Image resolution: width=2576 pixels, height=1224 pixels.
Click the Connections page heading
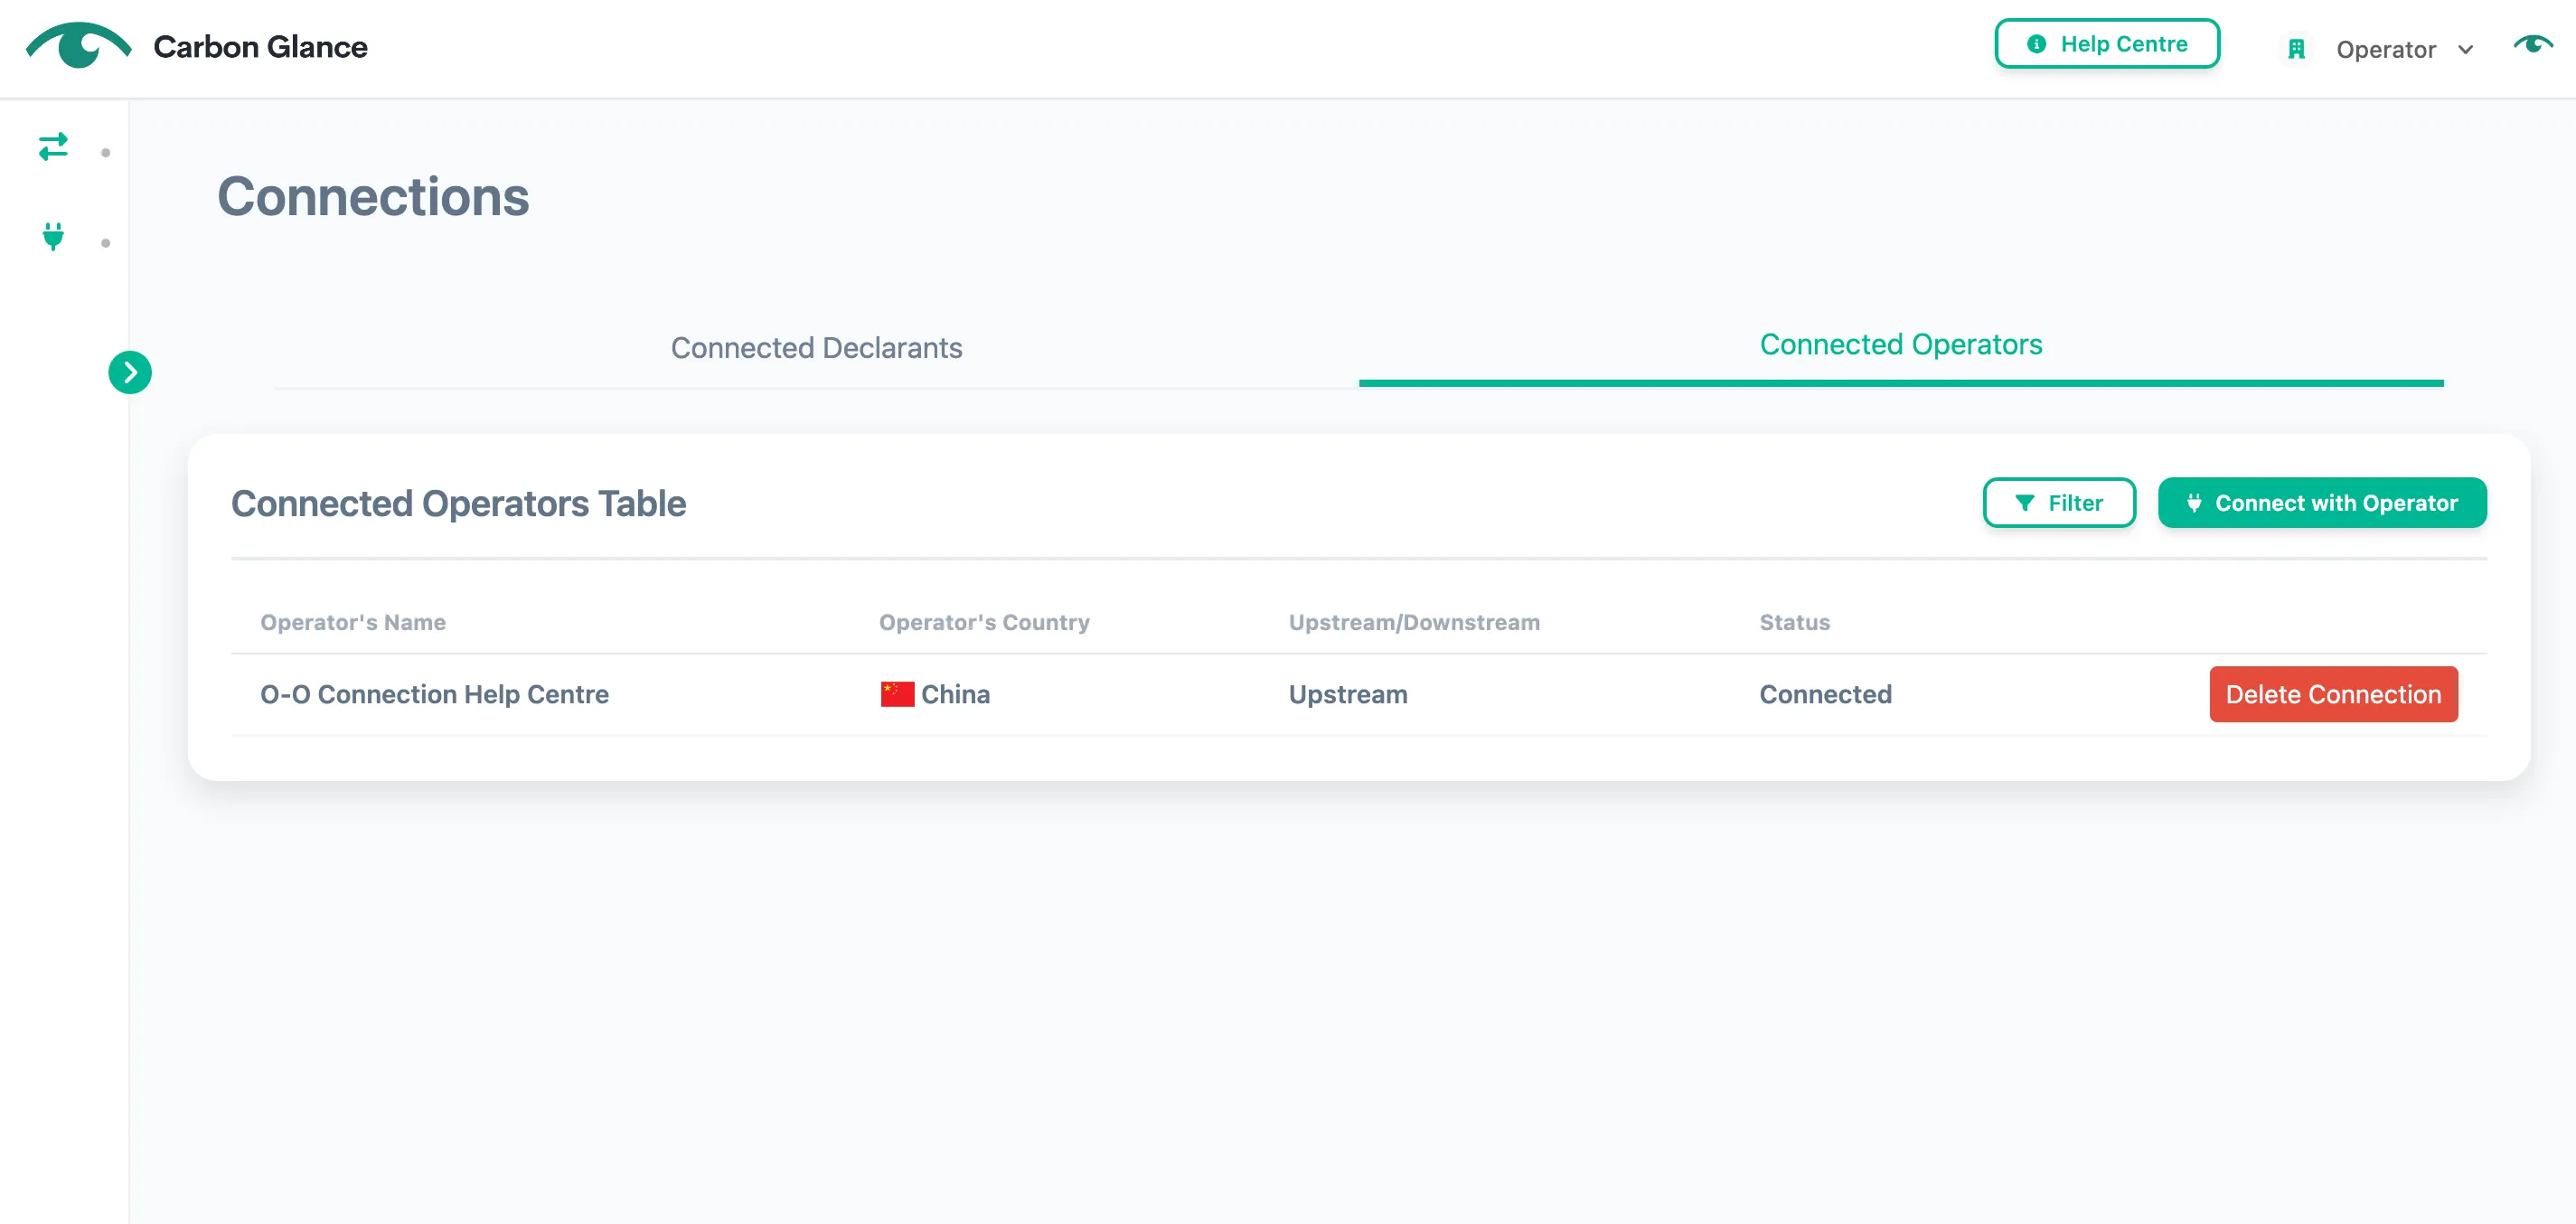click(x=373, y=196)
